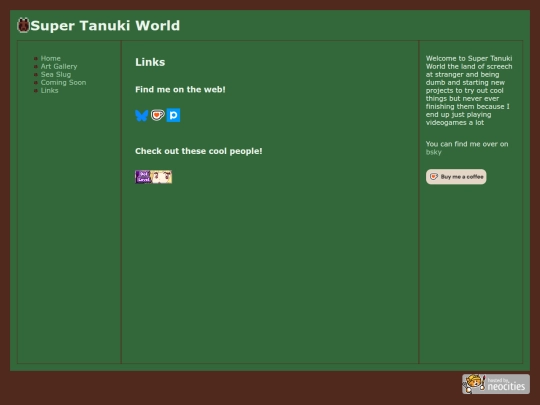The height and width of the screenshot is (405, 540).
Task: Click the 'Welcome to Super Tanuki World' paragraph
Action: point(469,90)
